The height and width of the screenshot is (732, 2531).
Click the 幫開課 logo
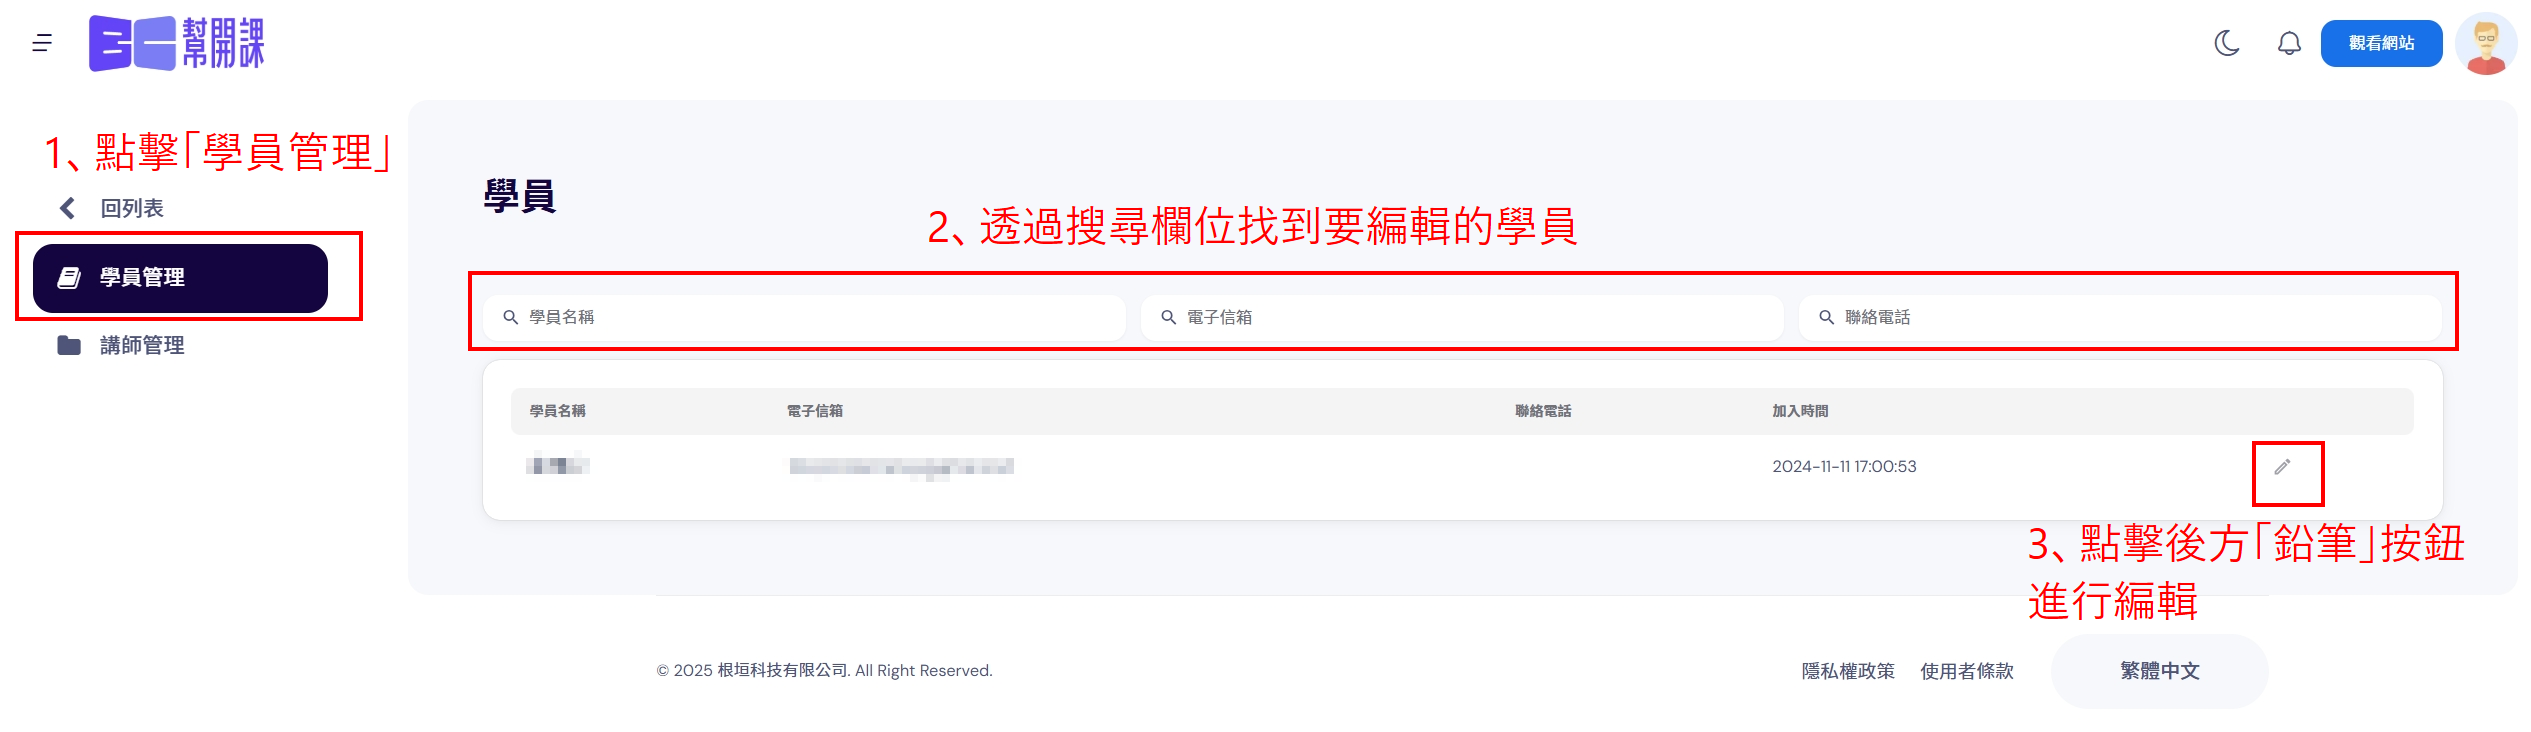pyautogui.click(x=177, y=43)
